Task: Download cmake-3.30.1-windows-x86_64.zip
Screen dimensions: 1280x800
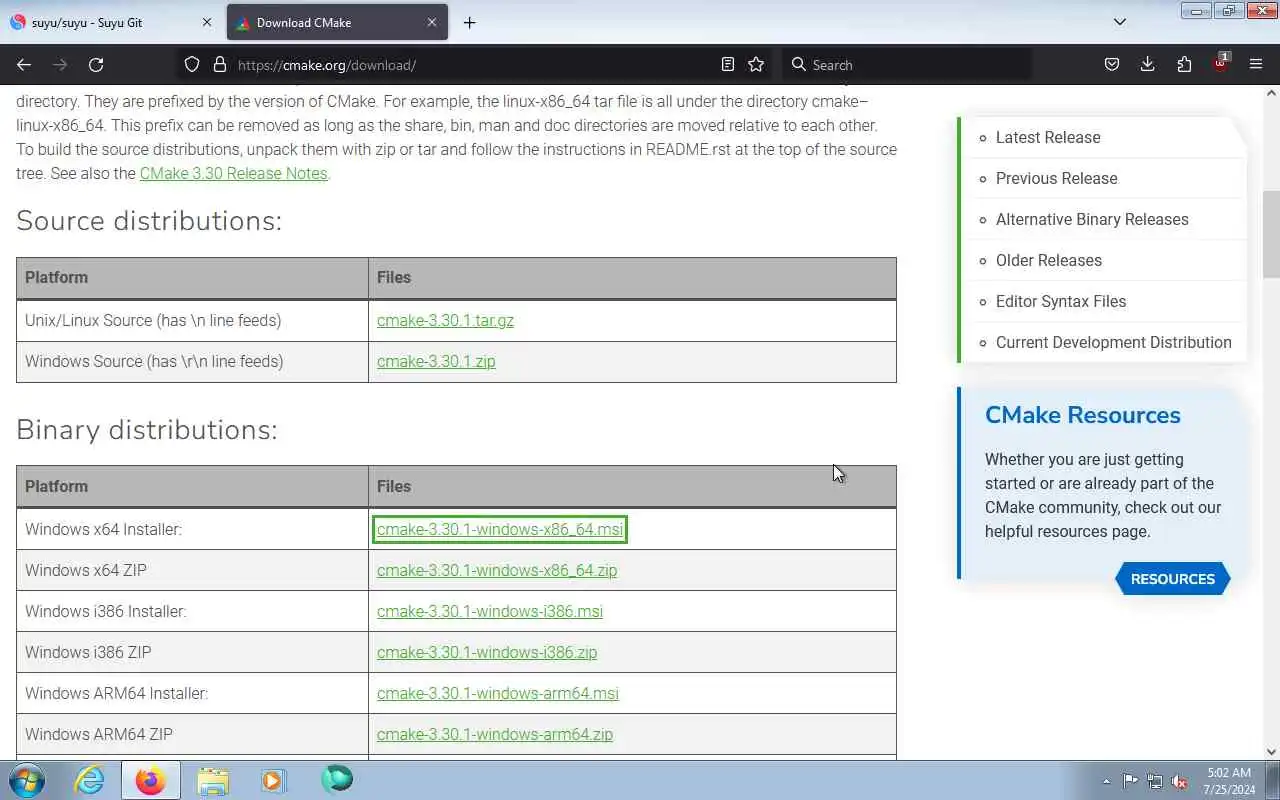Action: pos(497,570)
